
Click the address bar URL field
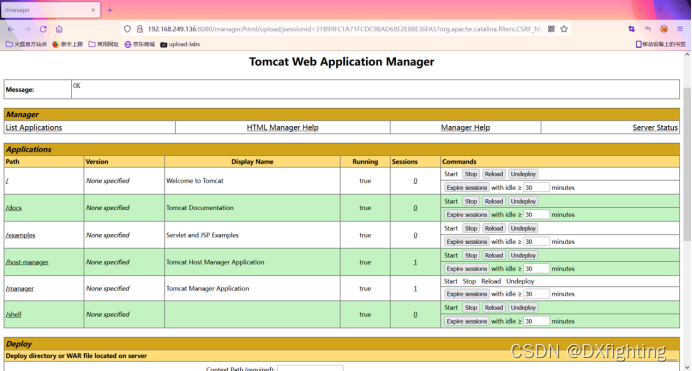point(345,29)
